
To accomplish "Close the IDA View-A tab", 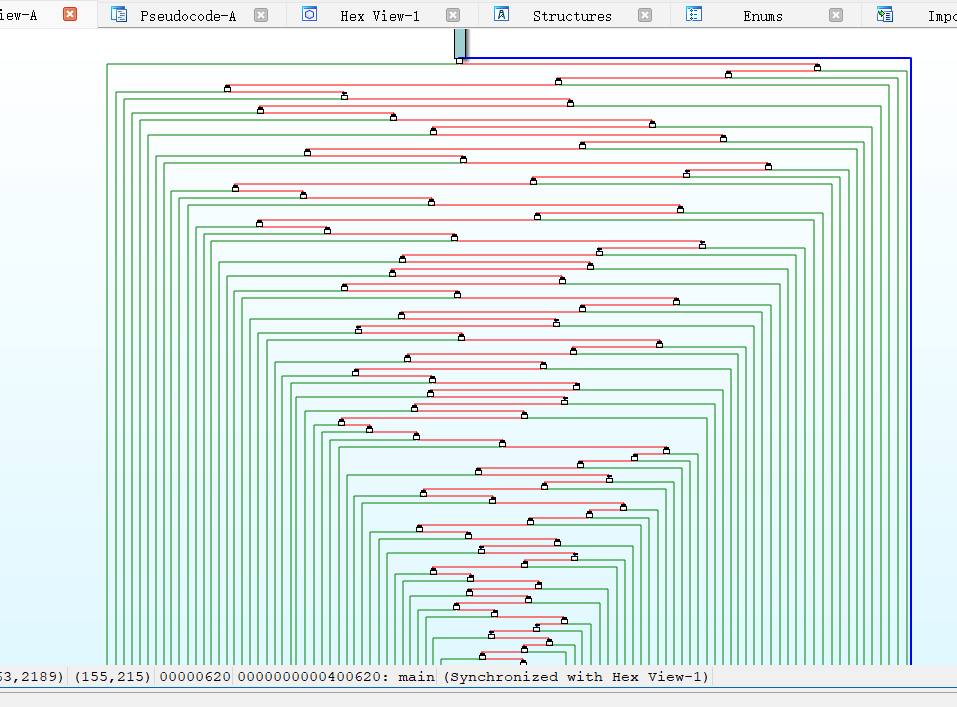I will (70, 15).
